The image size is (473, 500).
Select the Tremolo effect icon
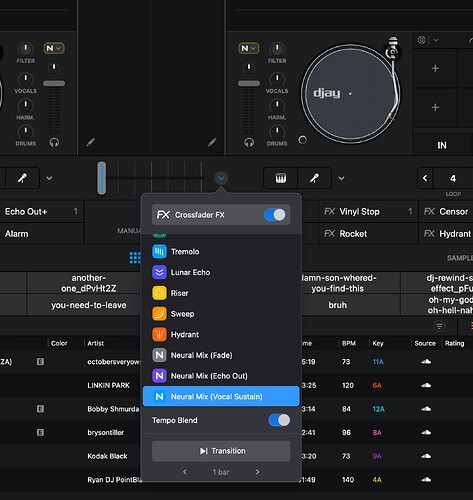pos(159,252)
